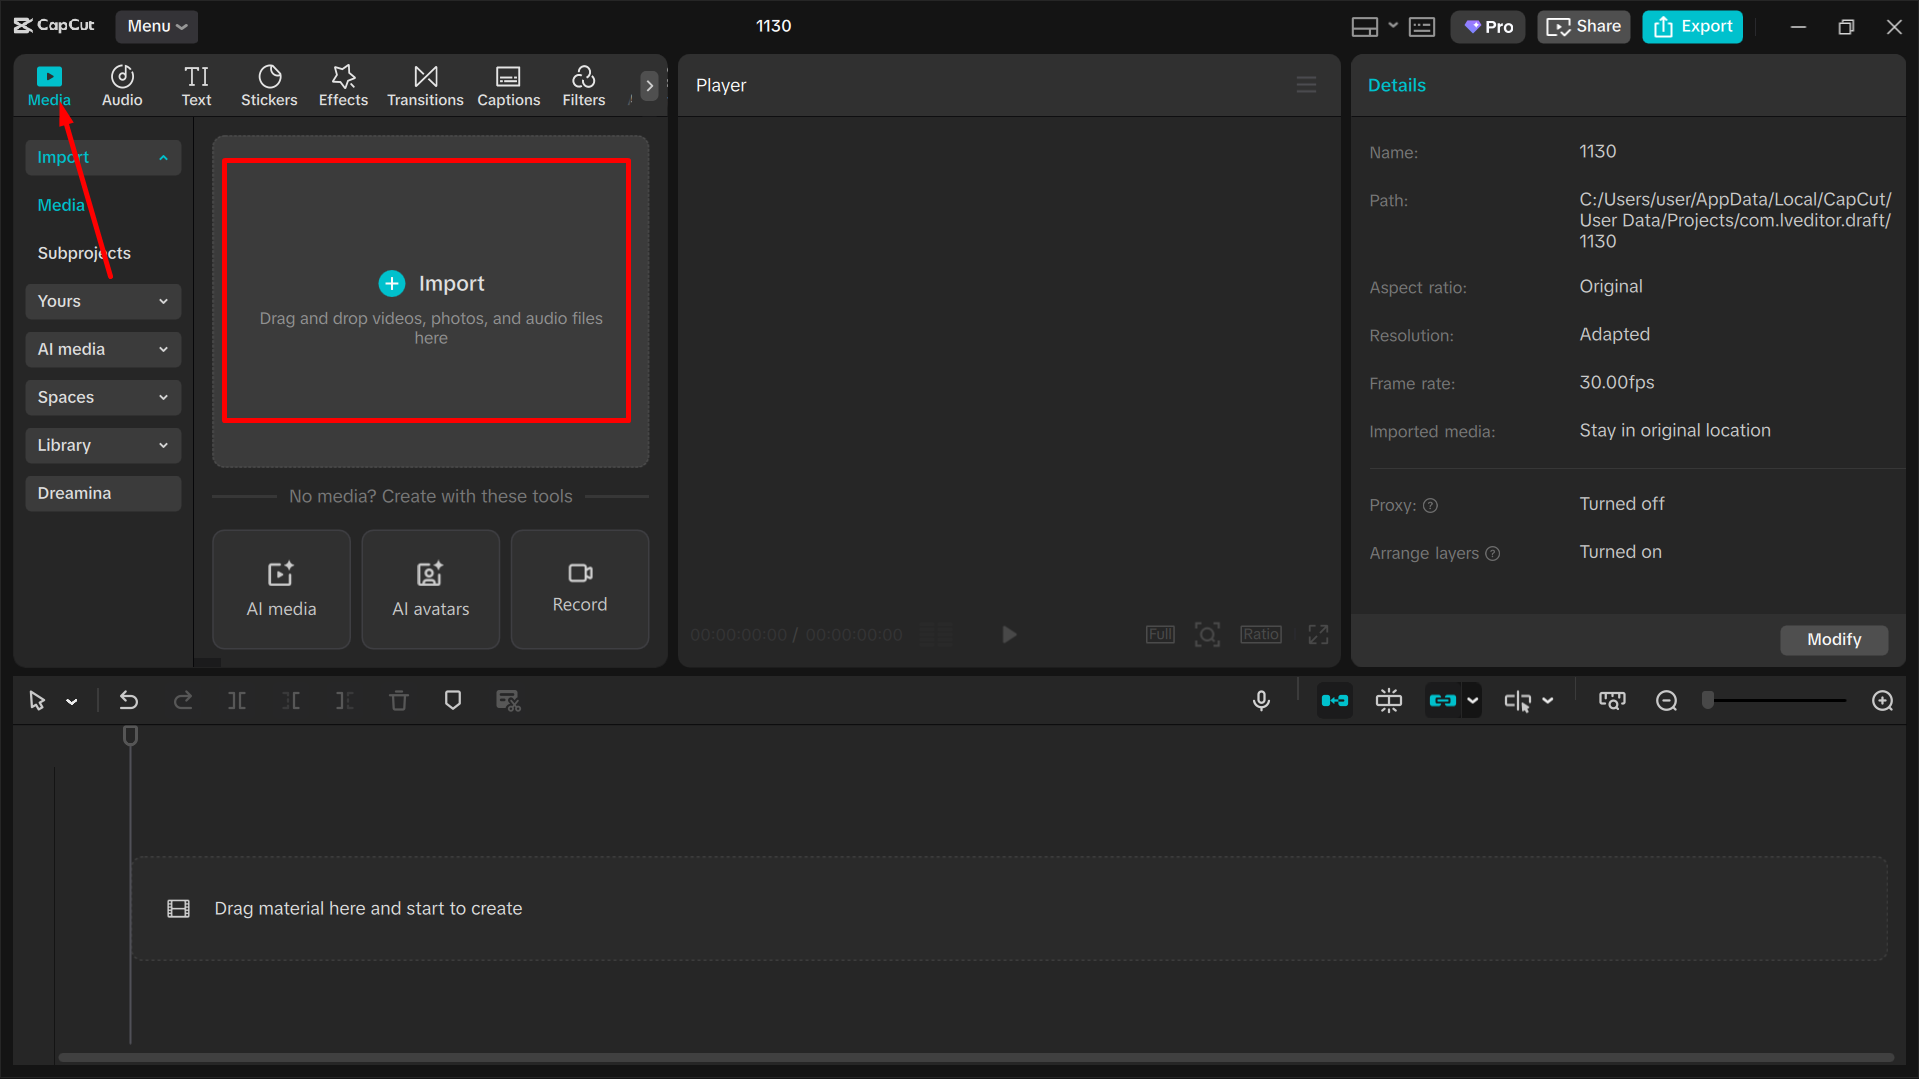
Task: Expand the AI media sidebar section
Action: pyautogui.click(x=102, y=349)
